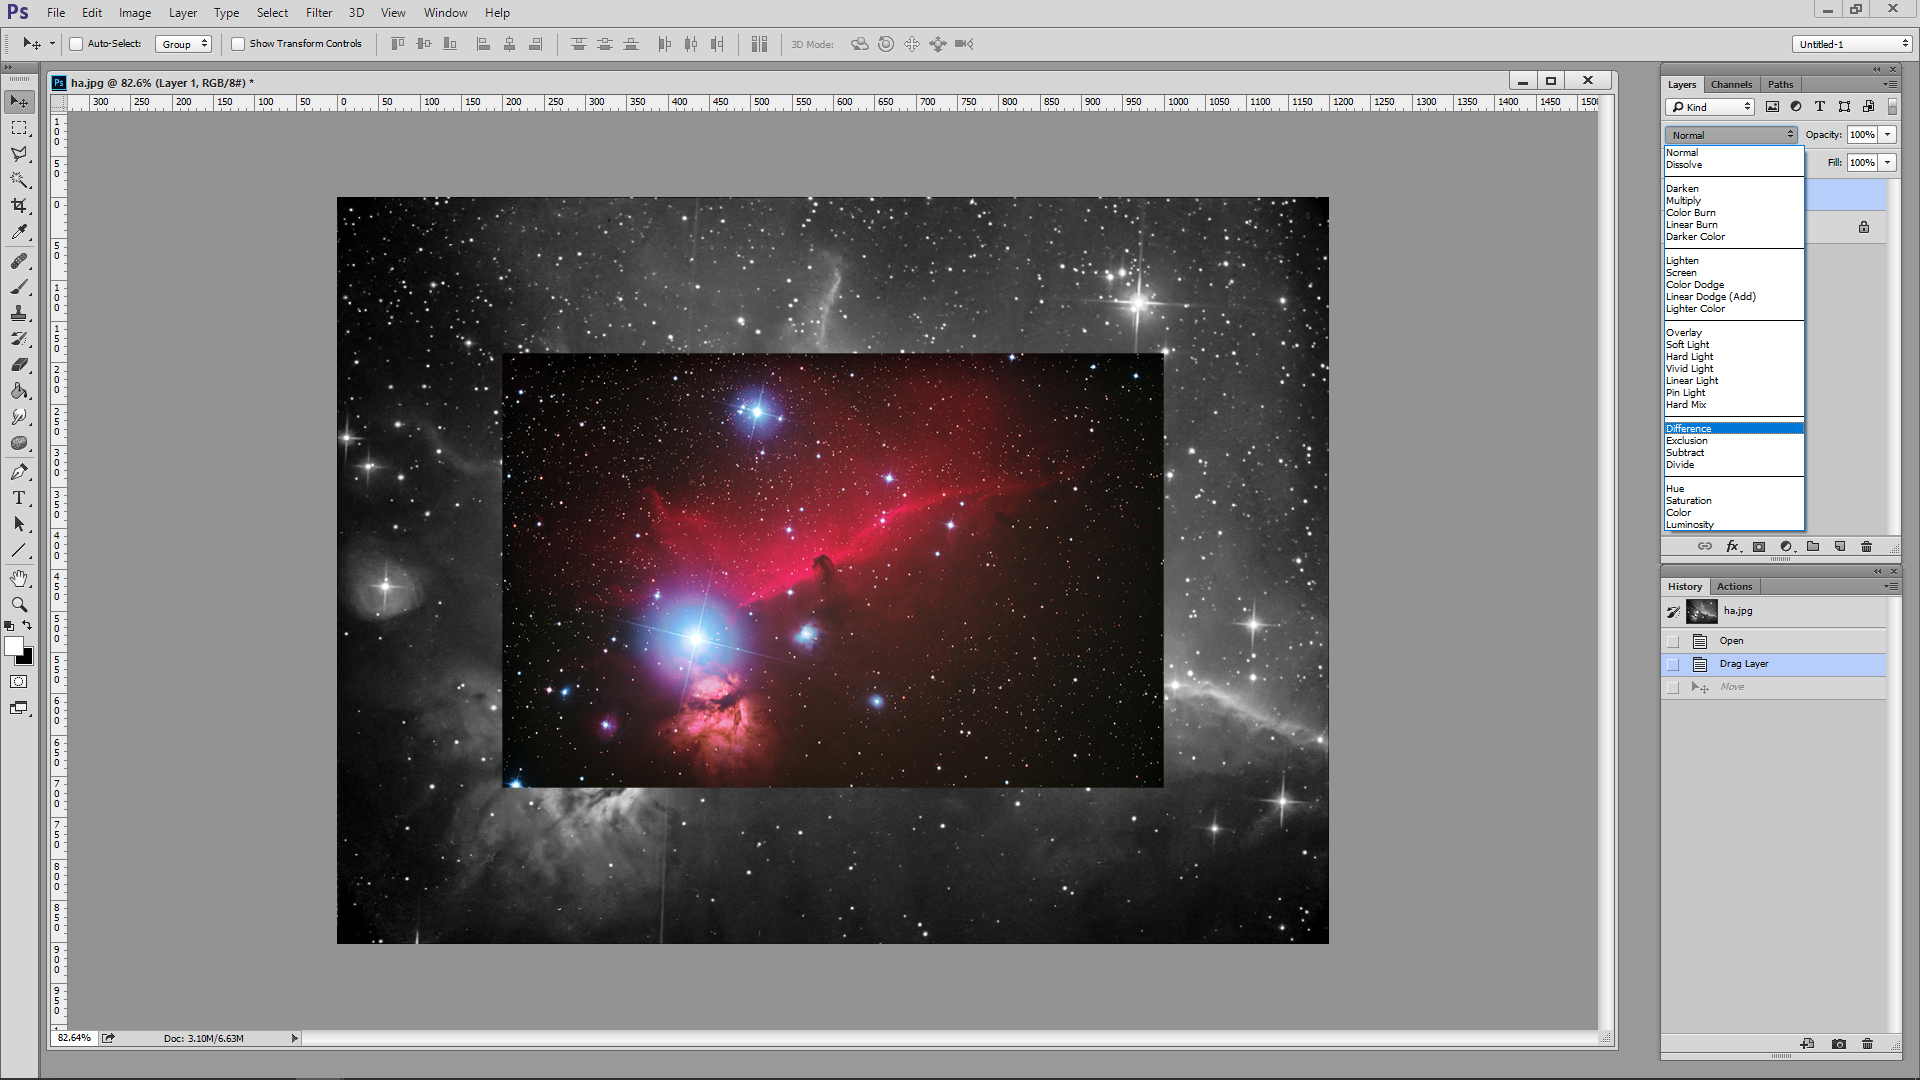1920x1080 pixels.
Task: Select the Pen tool
Action: pyautogui.click(x=19, y=472)
